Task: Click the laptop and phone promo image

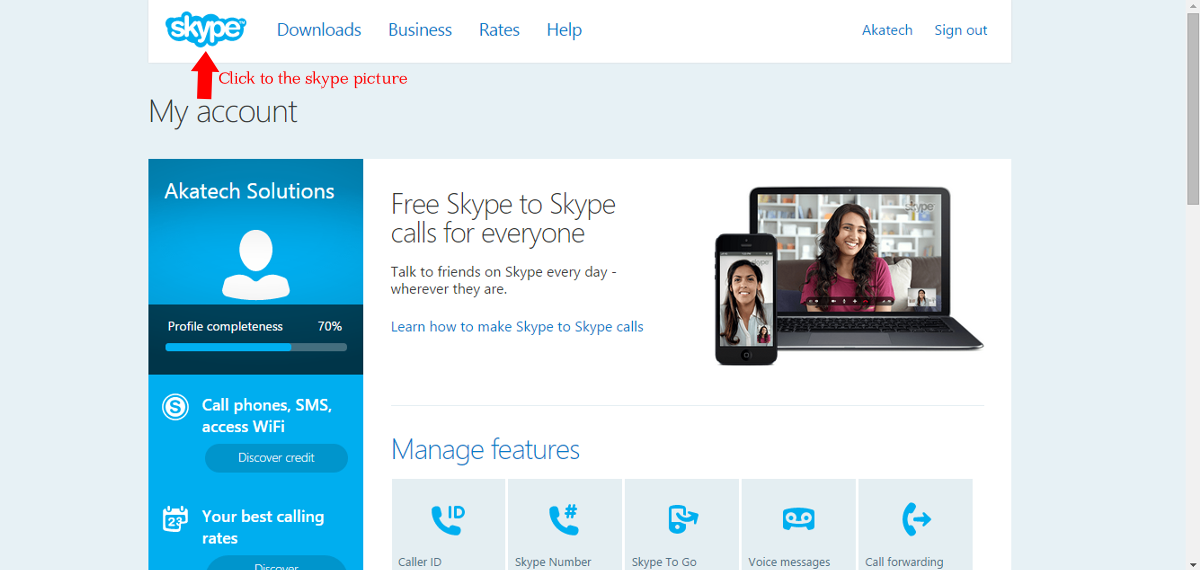Action: pos(849,275)
